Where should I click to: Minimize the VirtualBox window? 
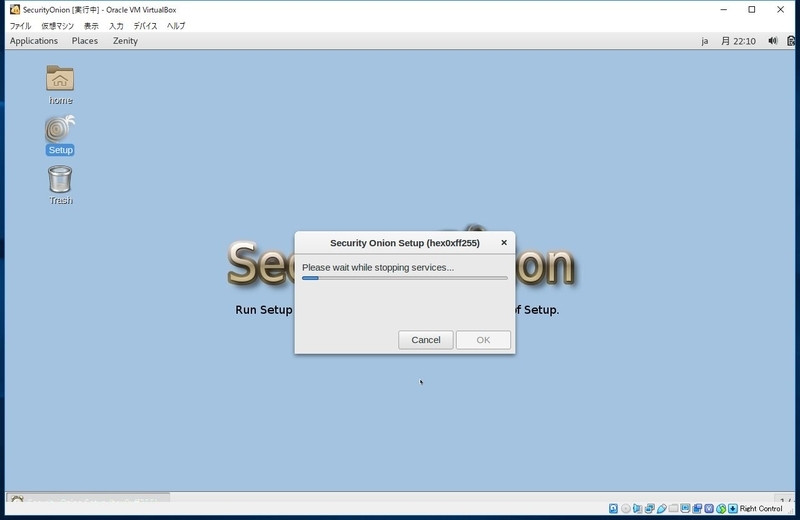click(x=723, y=9)
